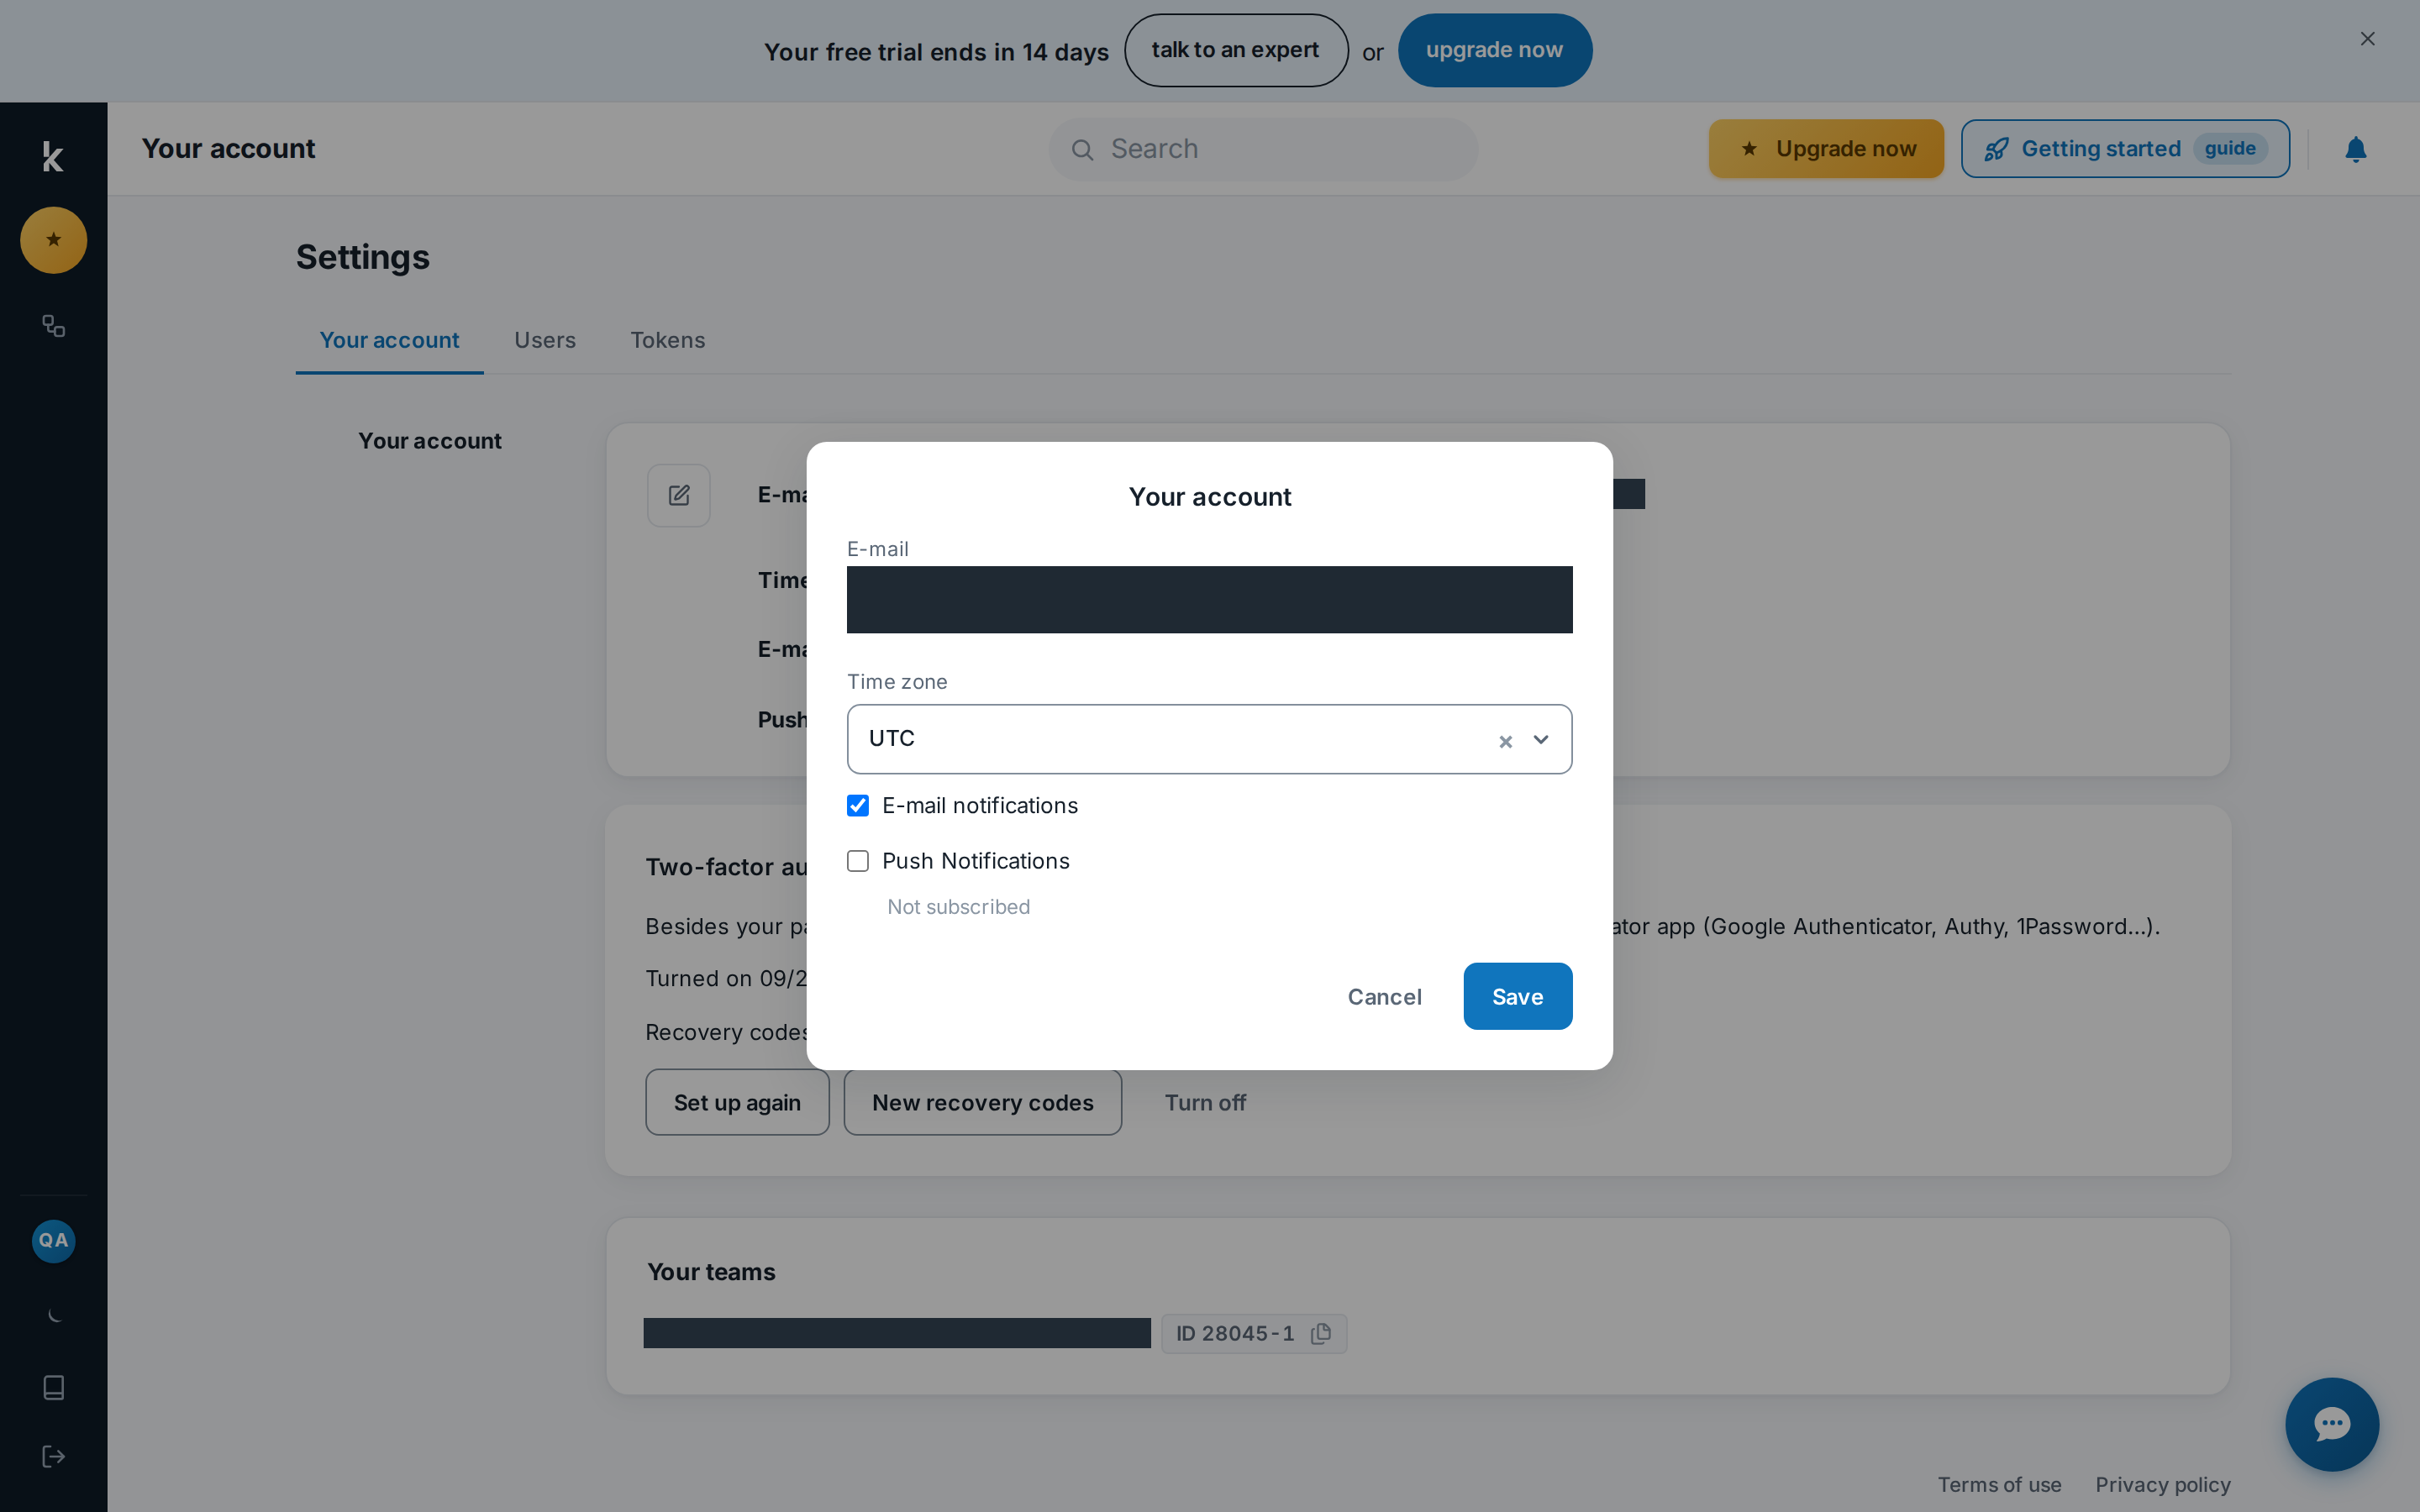The width and height of the screenshot is (2420, 1512).
Task: Click the Not subscribed text
Action: pos(958,907)
